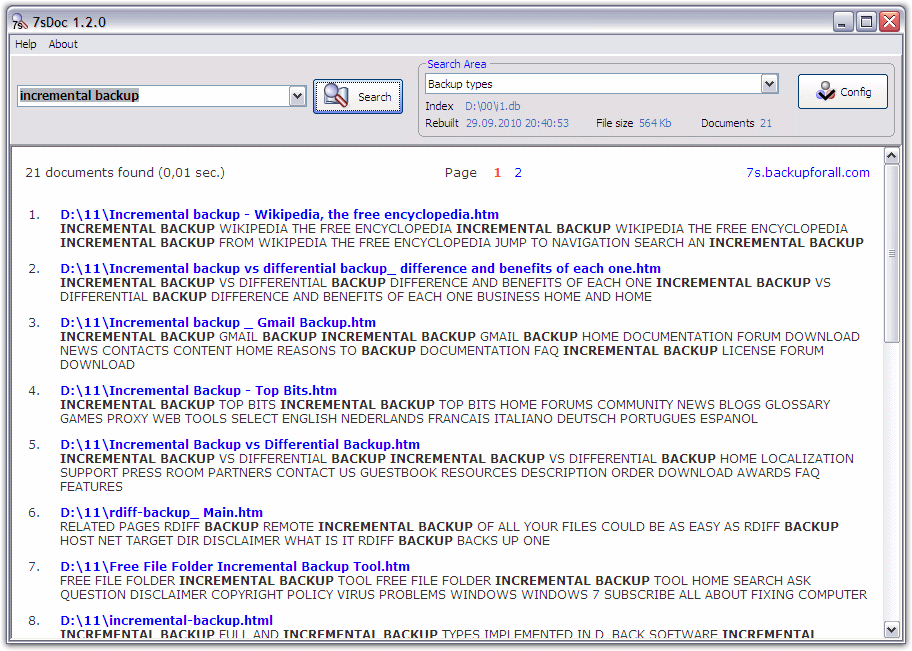This screenshot has height=651, width=912.
Task: Go to results page 2
Action: (x=518, y=172)
